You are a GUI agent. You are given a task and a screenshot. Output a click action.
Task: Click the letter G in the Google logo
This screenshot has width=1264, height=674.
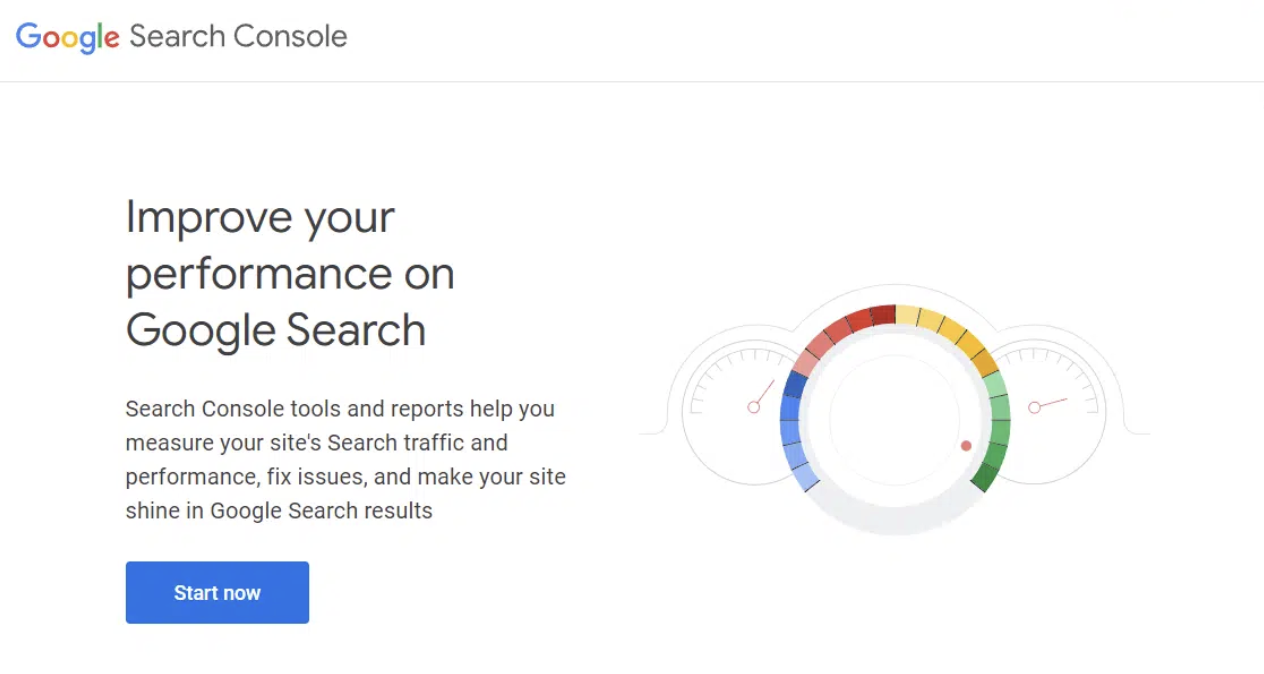[x=27, y=37]
